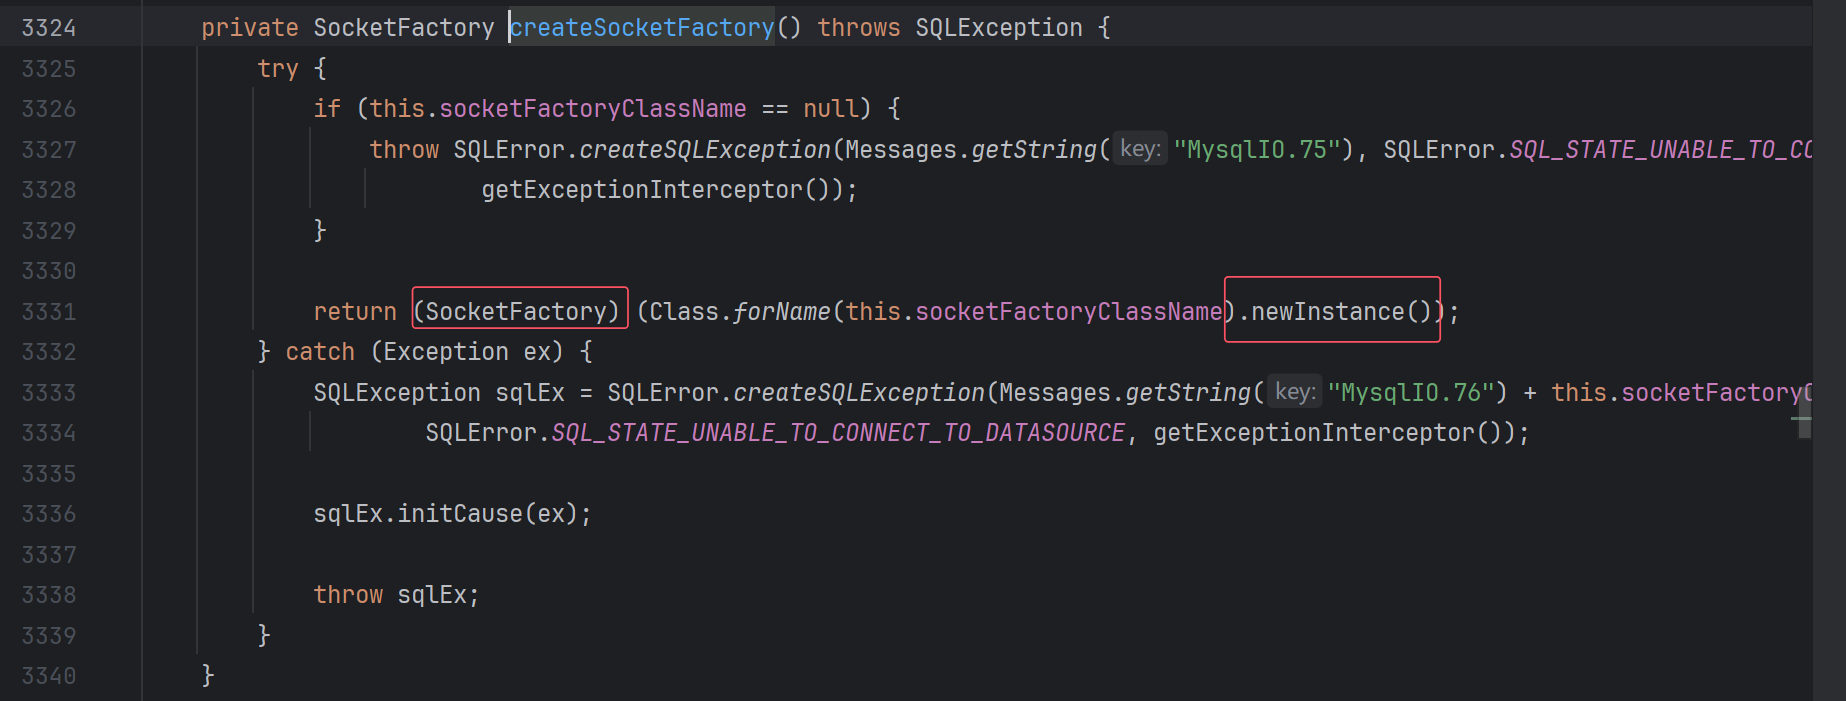Click line number 3340 in the gutter
Viewport: 1846px width, 701px height.
click(48, 676)
